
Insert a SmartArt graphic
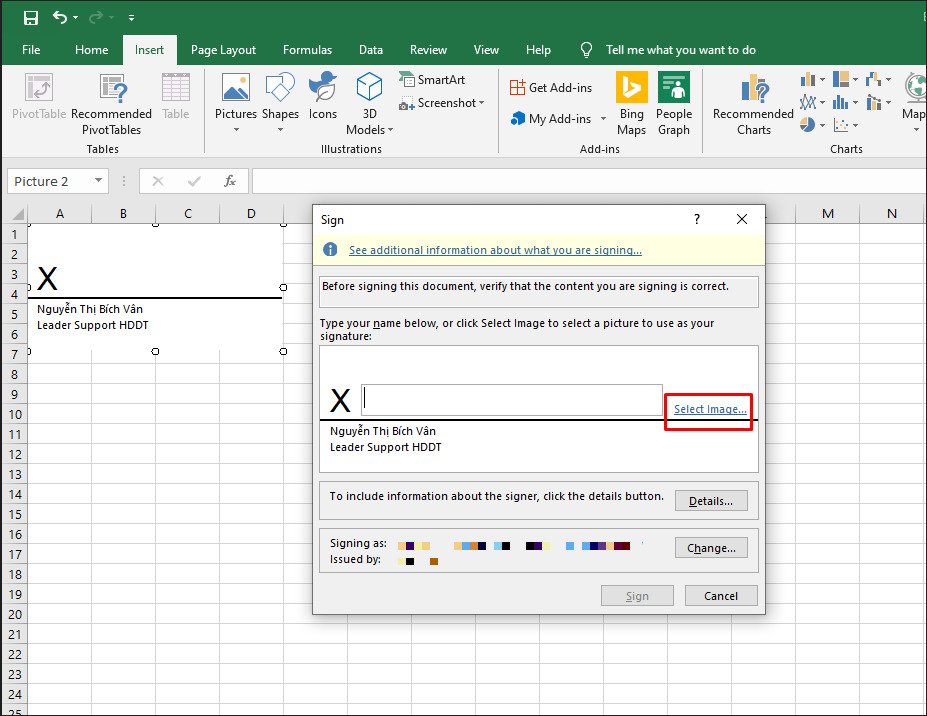(x=432, y=79)
